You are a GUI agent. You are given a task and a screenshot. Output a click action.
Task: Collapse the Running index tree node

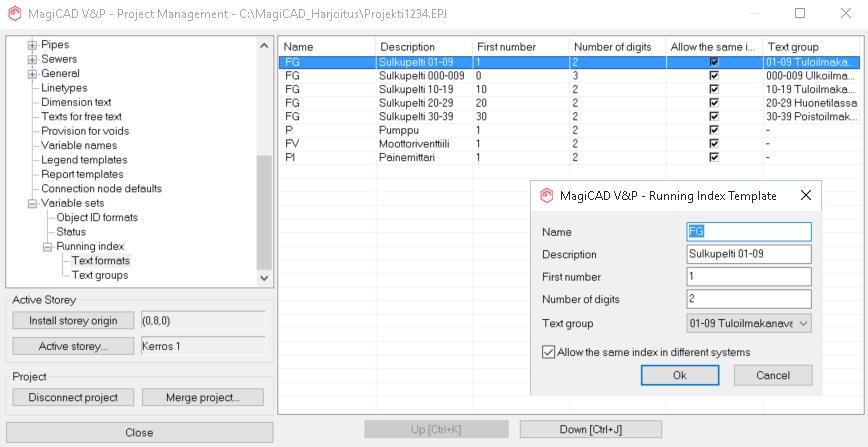tap(48, 246)
